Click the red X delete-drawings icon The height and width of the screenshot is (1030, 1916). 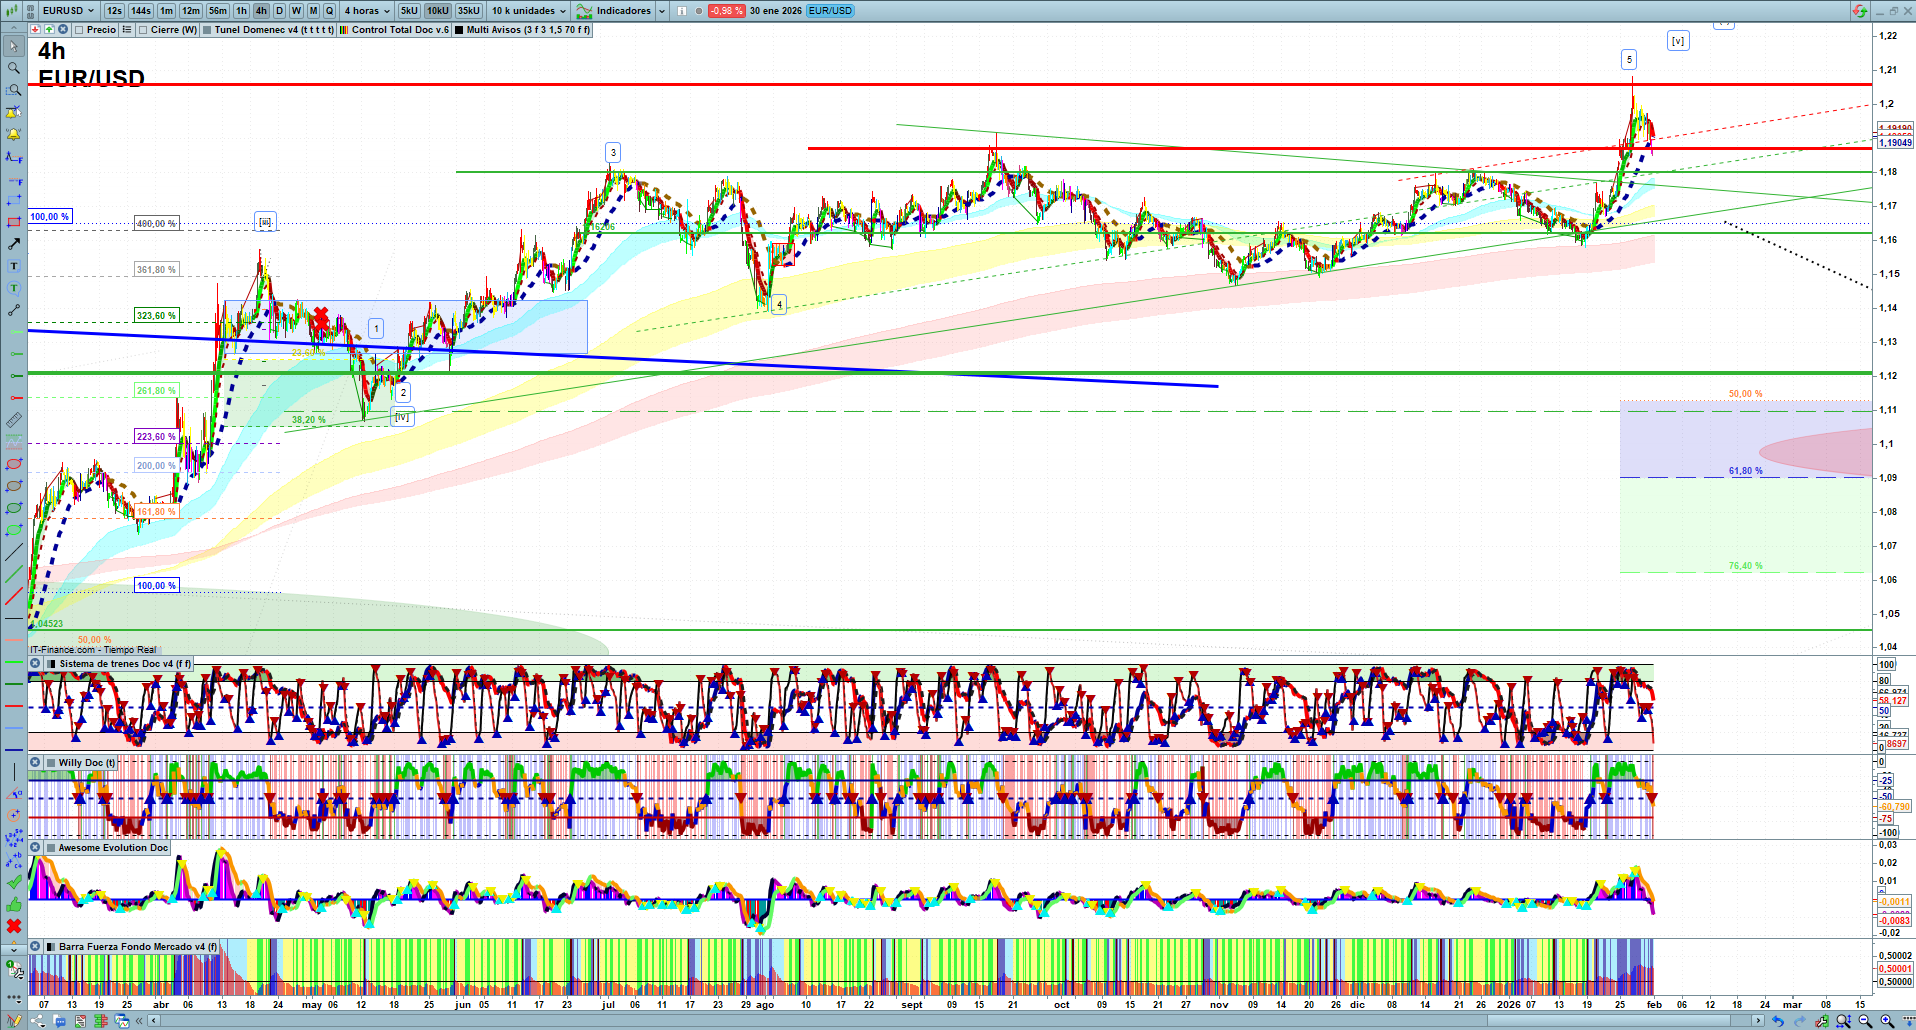14,926
